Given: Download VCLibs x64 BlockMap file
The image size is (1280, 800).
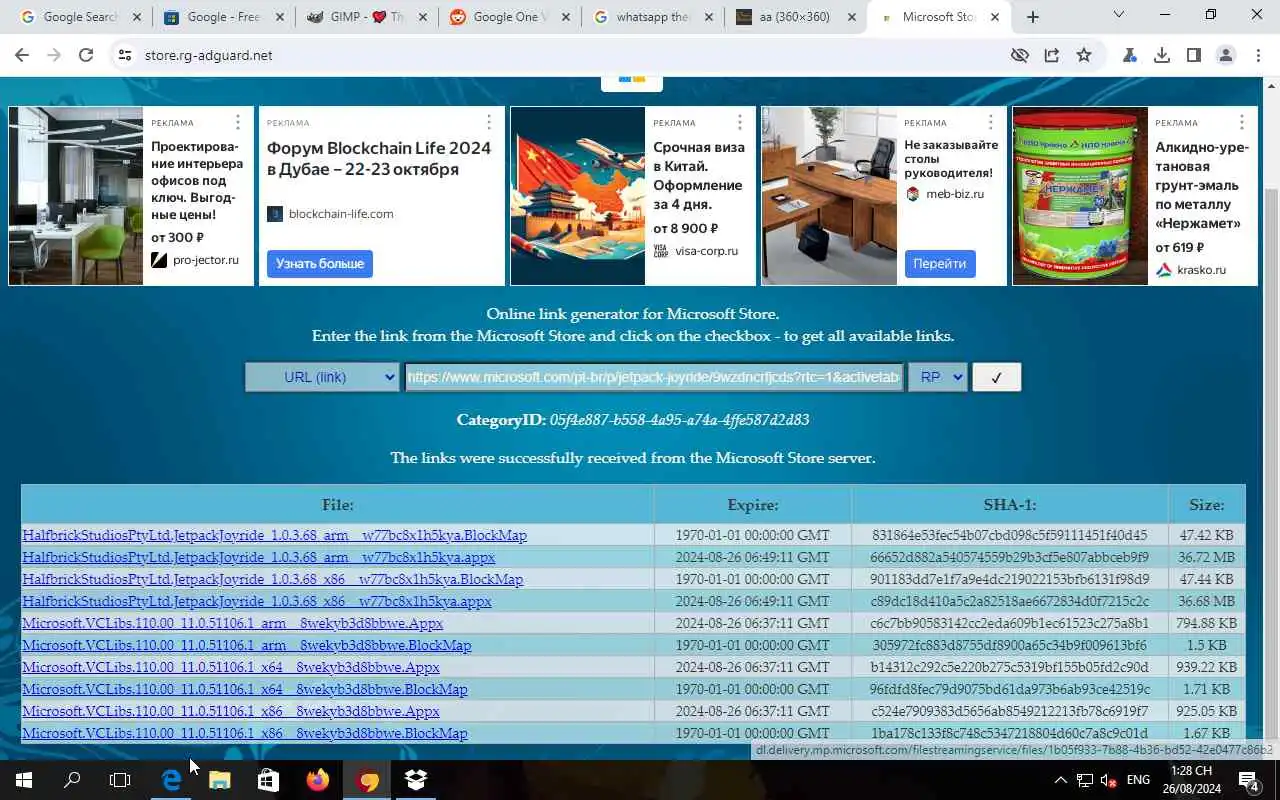Looking at the screenshot, I should click(244, 689).
